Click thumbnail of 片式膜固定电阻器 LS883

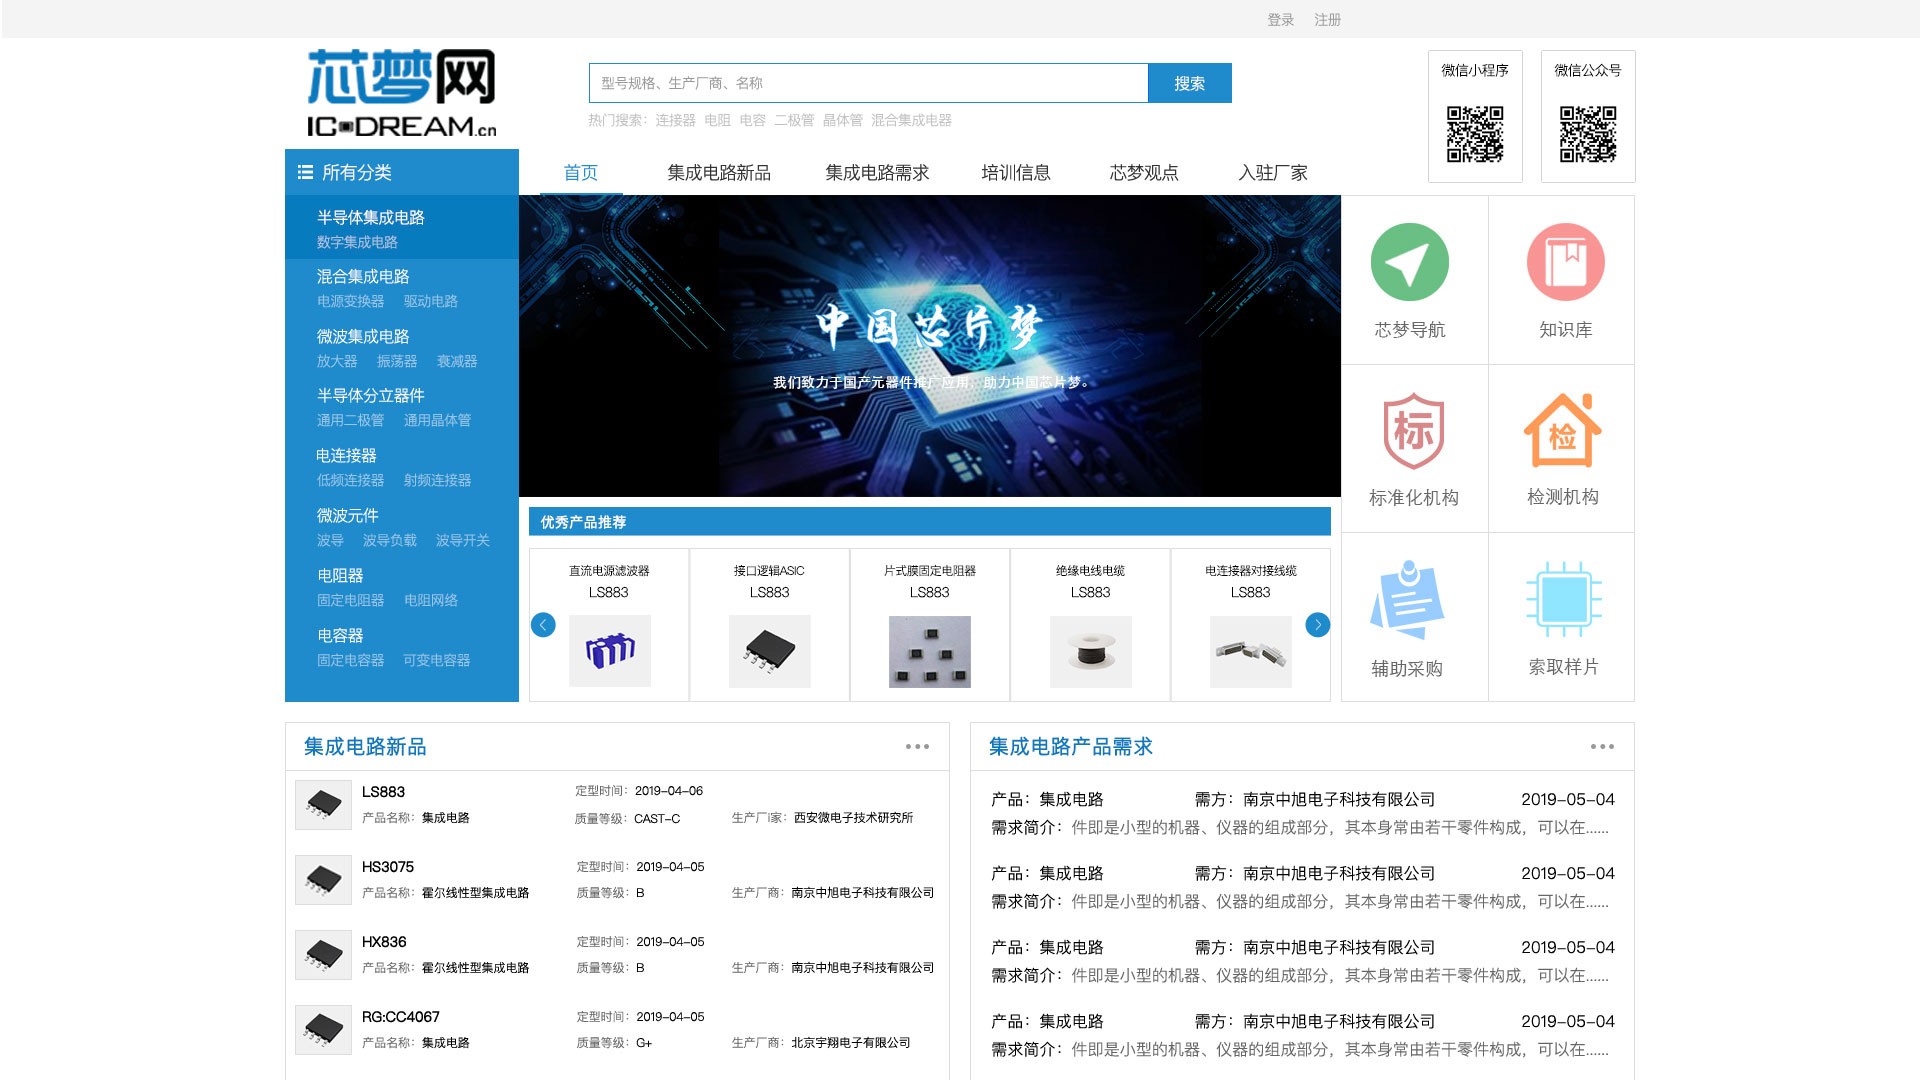(929, 652)
